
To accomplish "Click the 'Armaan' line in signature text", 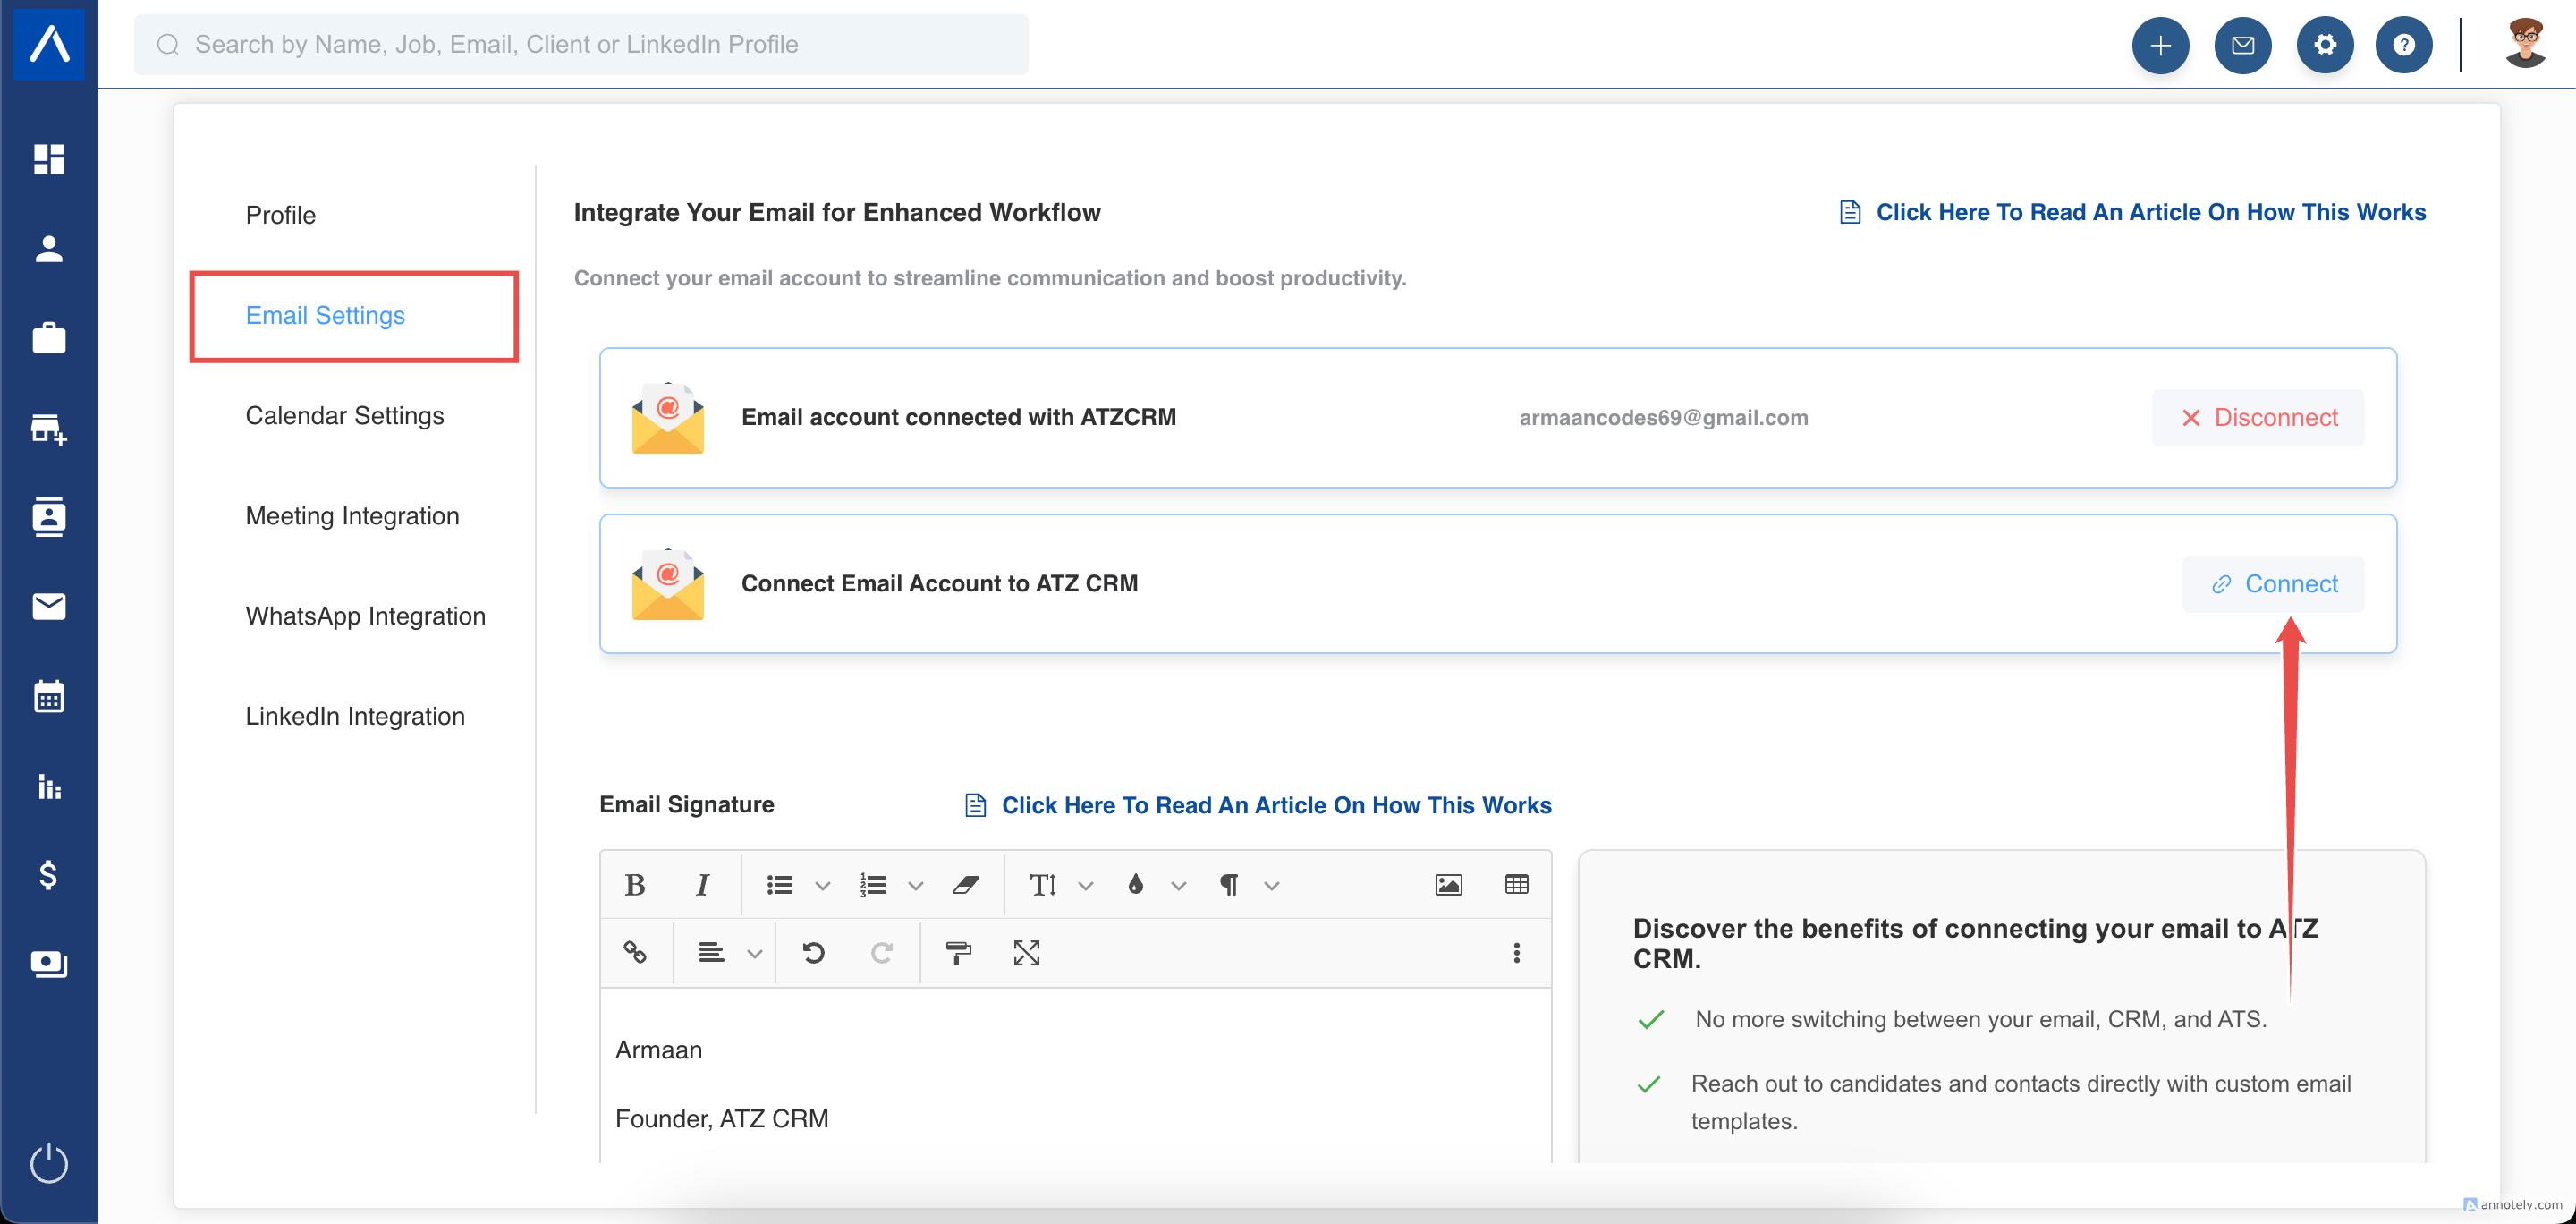I will tap(659, 1050).
